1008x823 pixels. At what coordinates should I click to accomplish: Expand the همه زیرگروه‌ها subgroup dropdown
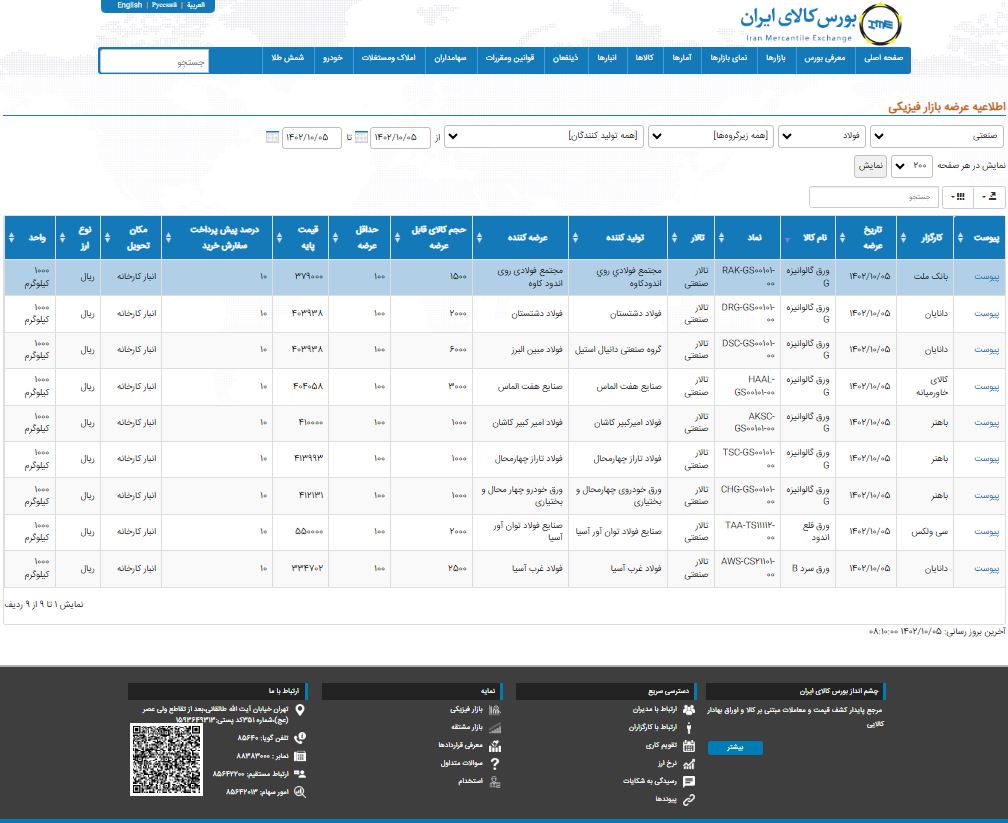711,136
